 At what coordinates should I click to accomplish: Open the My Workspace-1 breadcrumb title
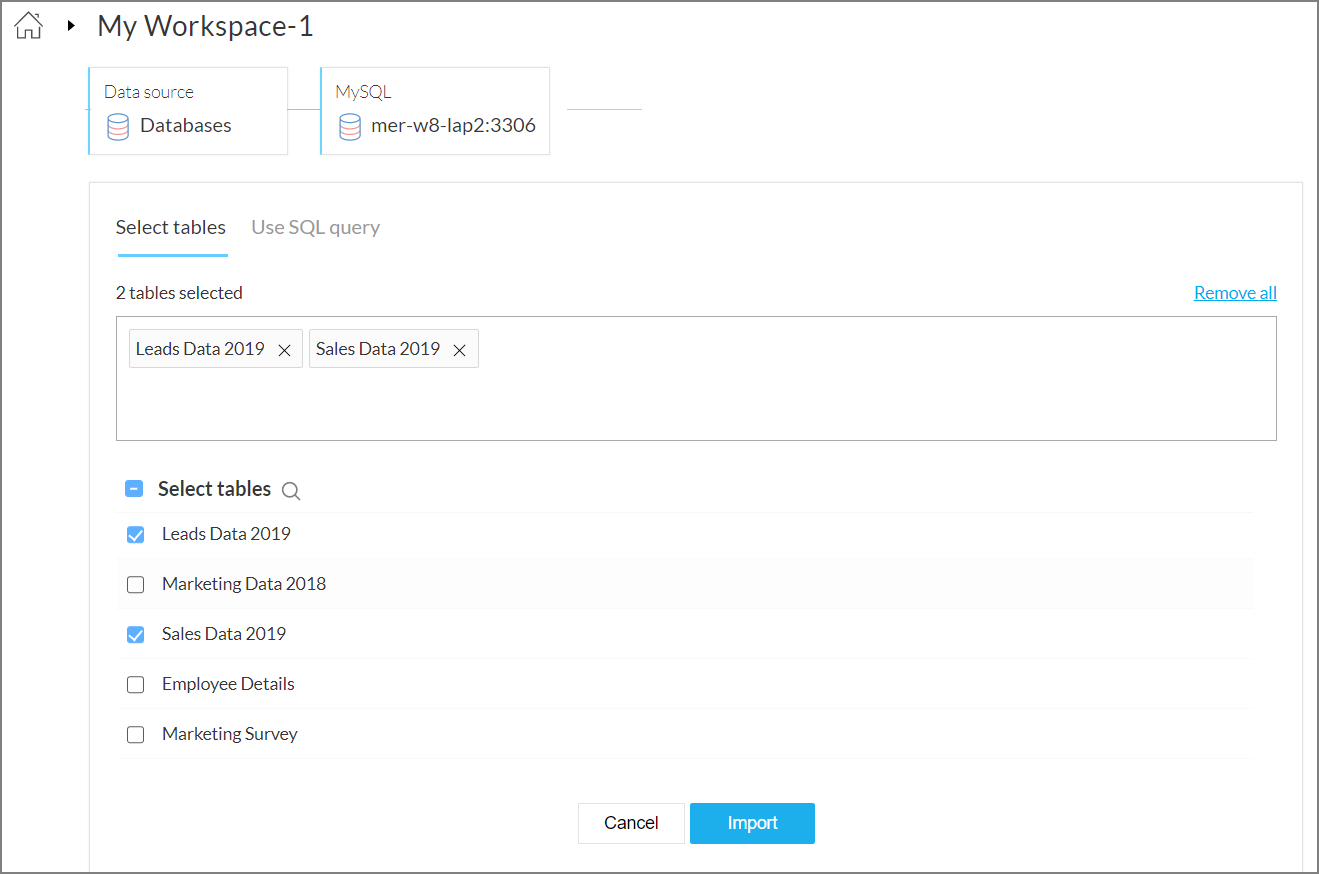tap(205, 26)
